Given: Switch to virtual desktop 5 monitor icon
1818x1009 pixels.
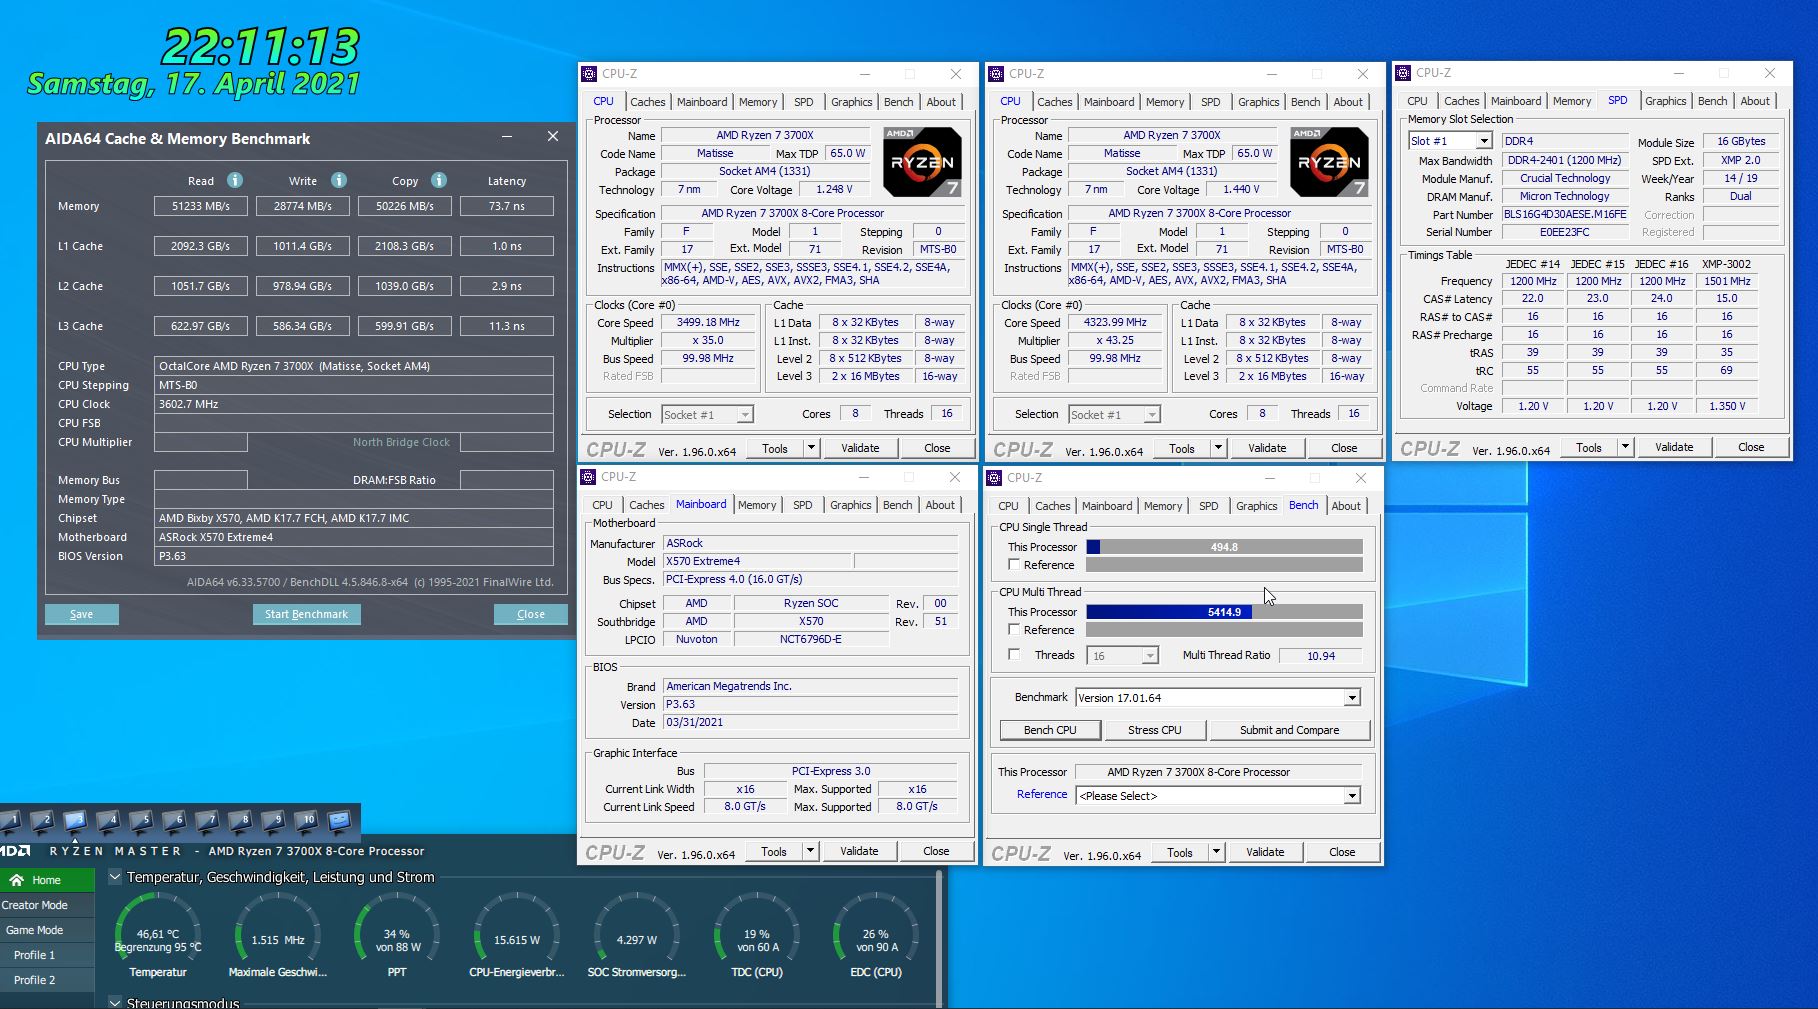Looking at the screenshot, I should (x=141, y=821).
